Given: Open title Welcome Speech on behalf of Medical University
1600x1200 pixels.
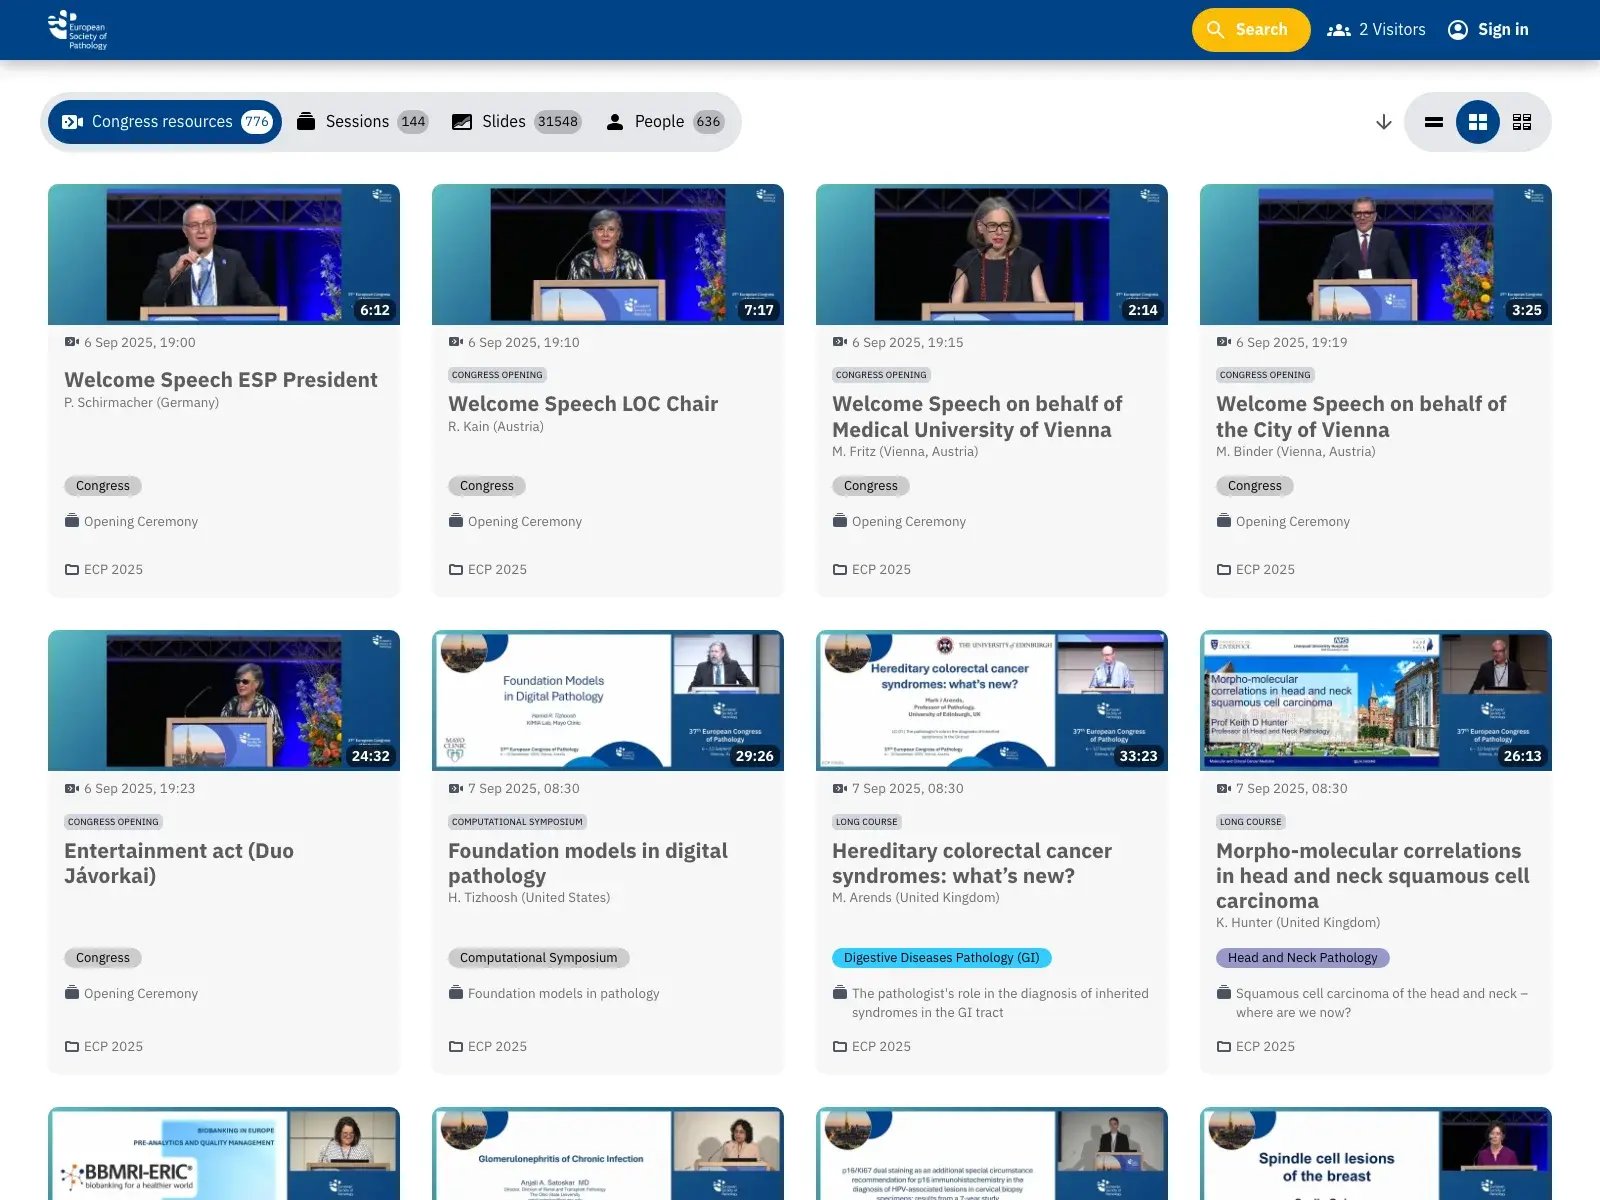Looking at the screenshot, I should [977, 417].
